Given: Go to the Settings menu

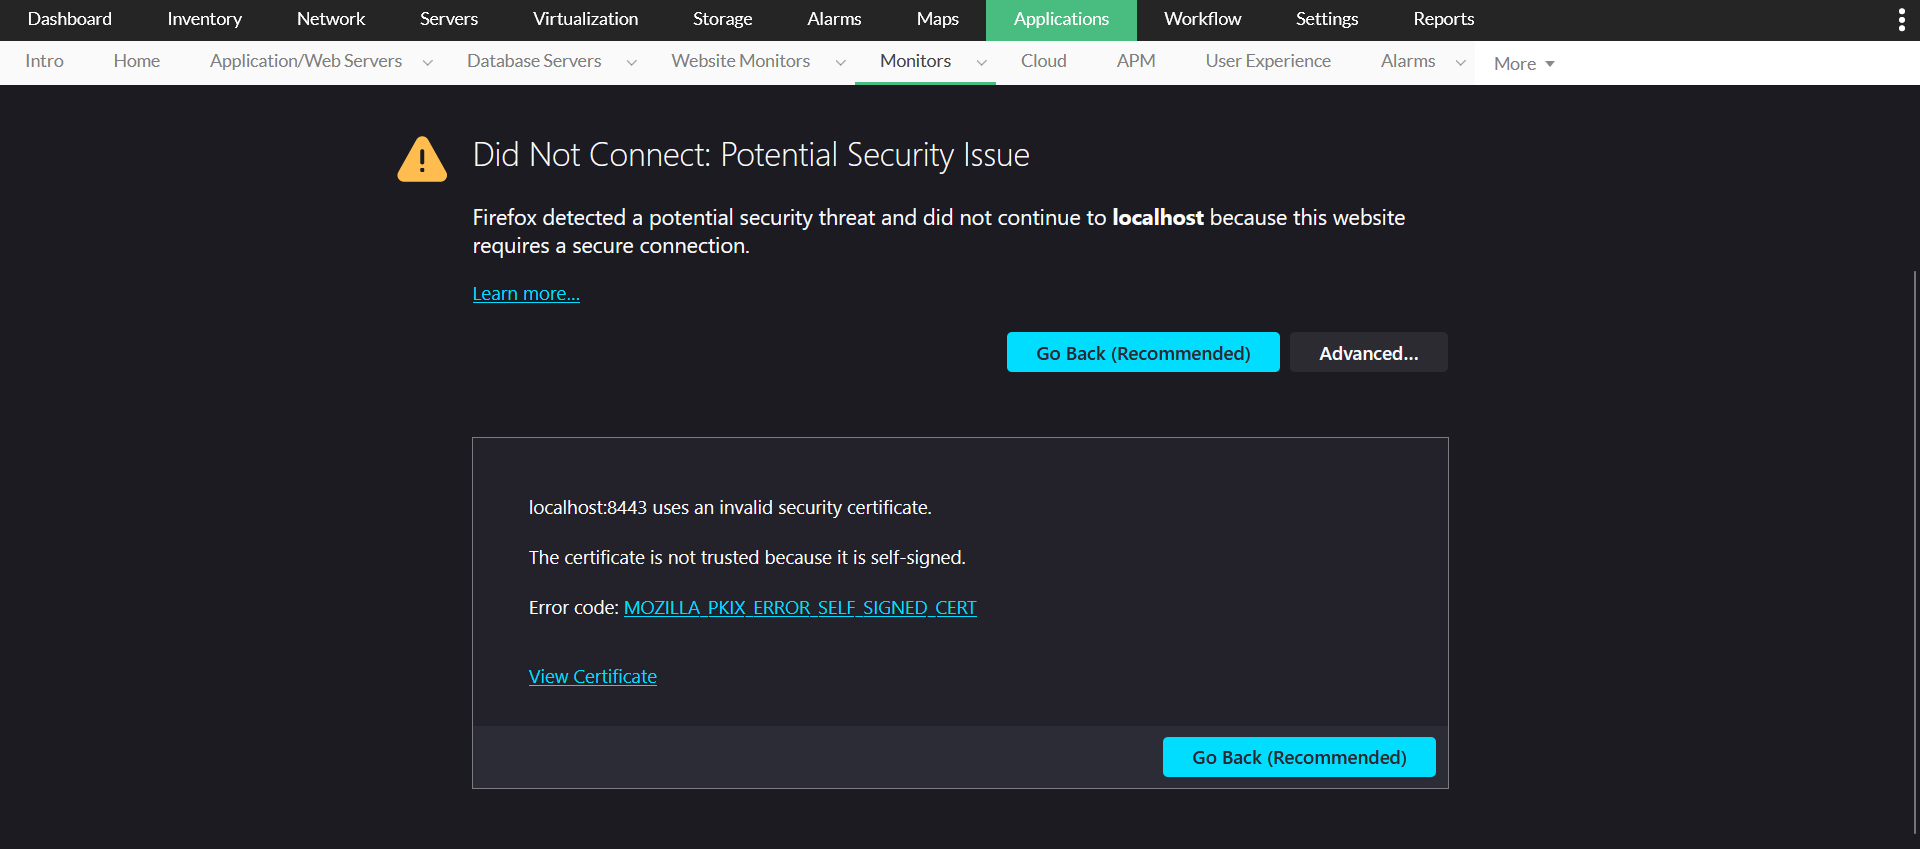Looking at the screenshot, I should pos(1326,19).
